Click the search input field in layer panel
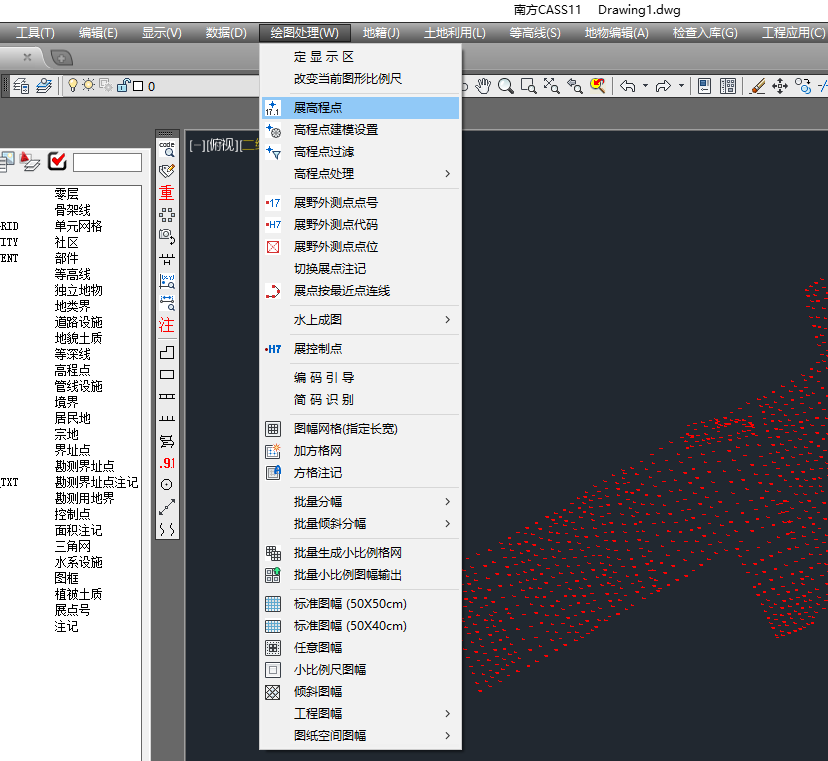This screenshot has height=761, width=828. coord(107,162)
